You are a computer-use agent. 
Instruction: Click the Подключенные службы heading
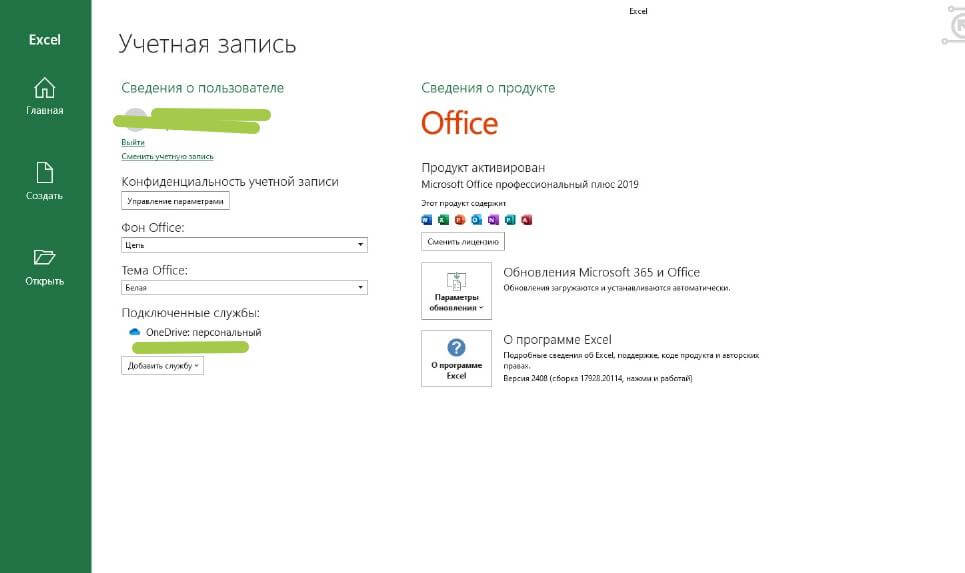point(191,313)
